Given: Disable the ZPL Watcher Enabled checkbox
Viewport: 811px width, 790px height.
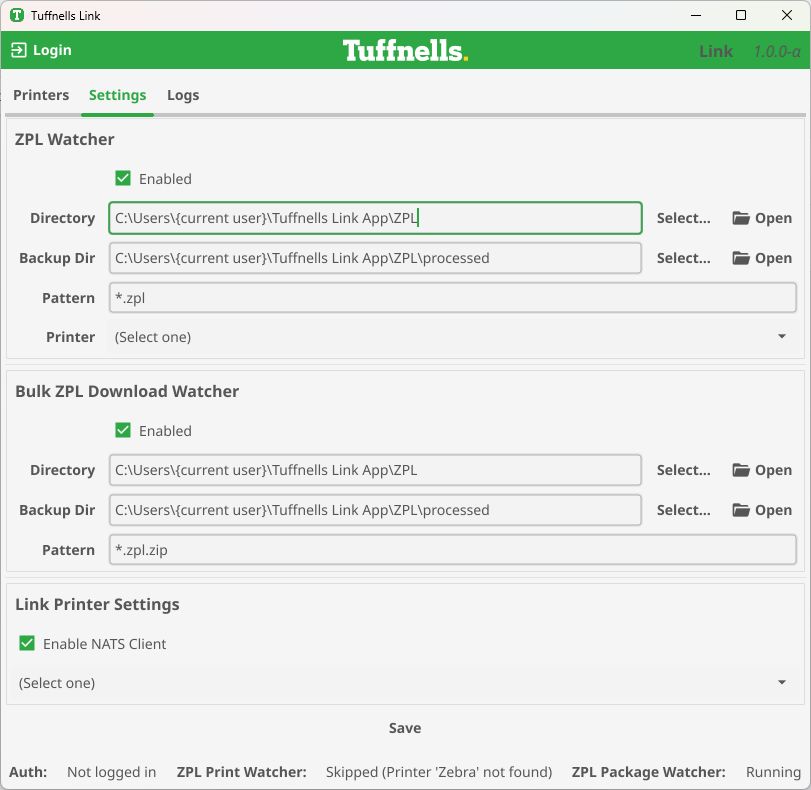Looking at the screenshot, I should (123, 179).
